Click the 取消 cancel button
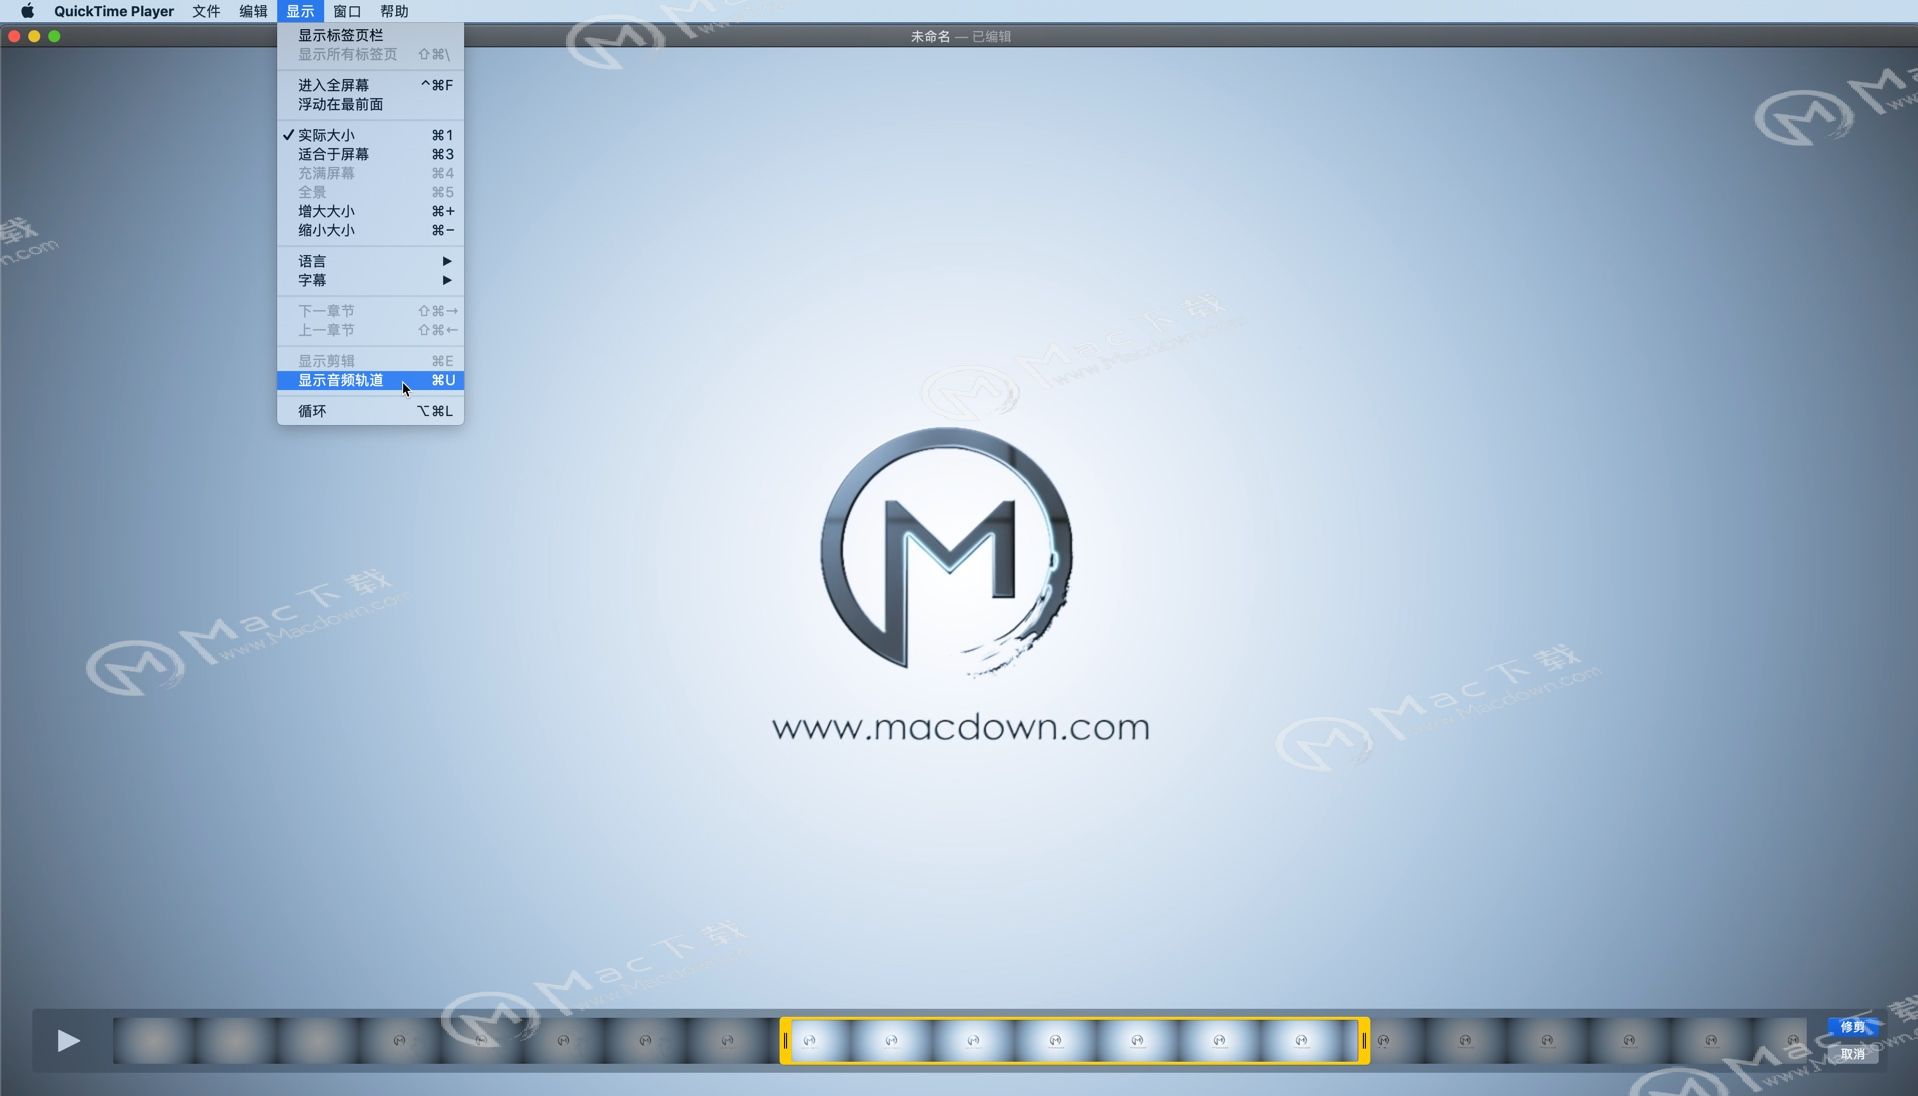This screenshot has width=1918, height=1096. click(x=1853, y=1054)
